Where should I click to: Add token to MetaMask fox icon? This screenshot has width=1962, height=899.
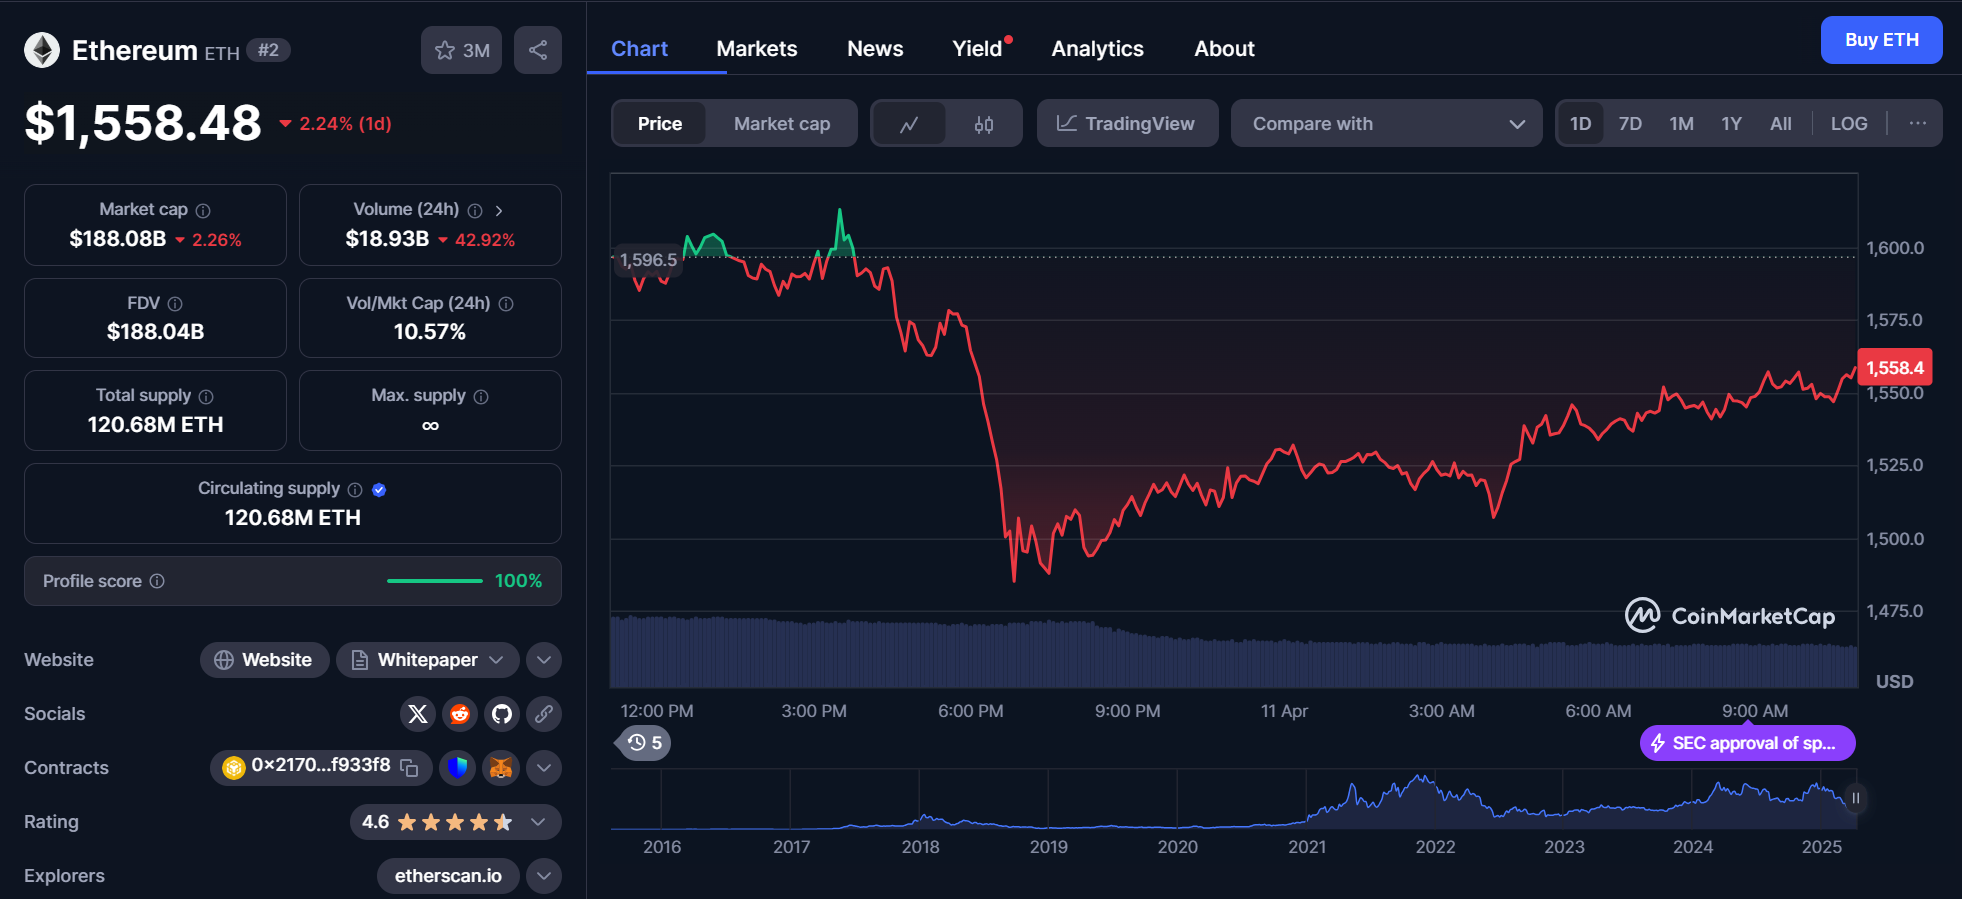501,768
